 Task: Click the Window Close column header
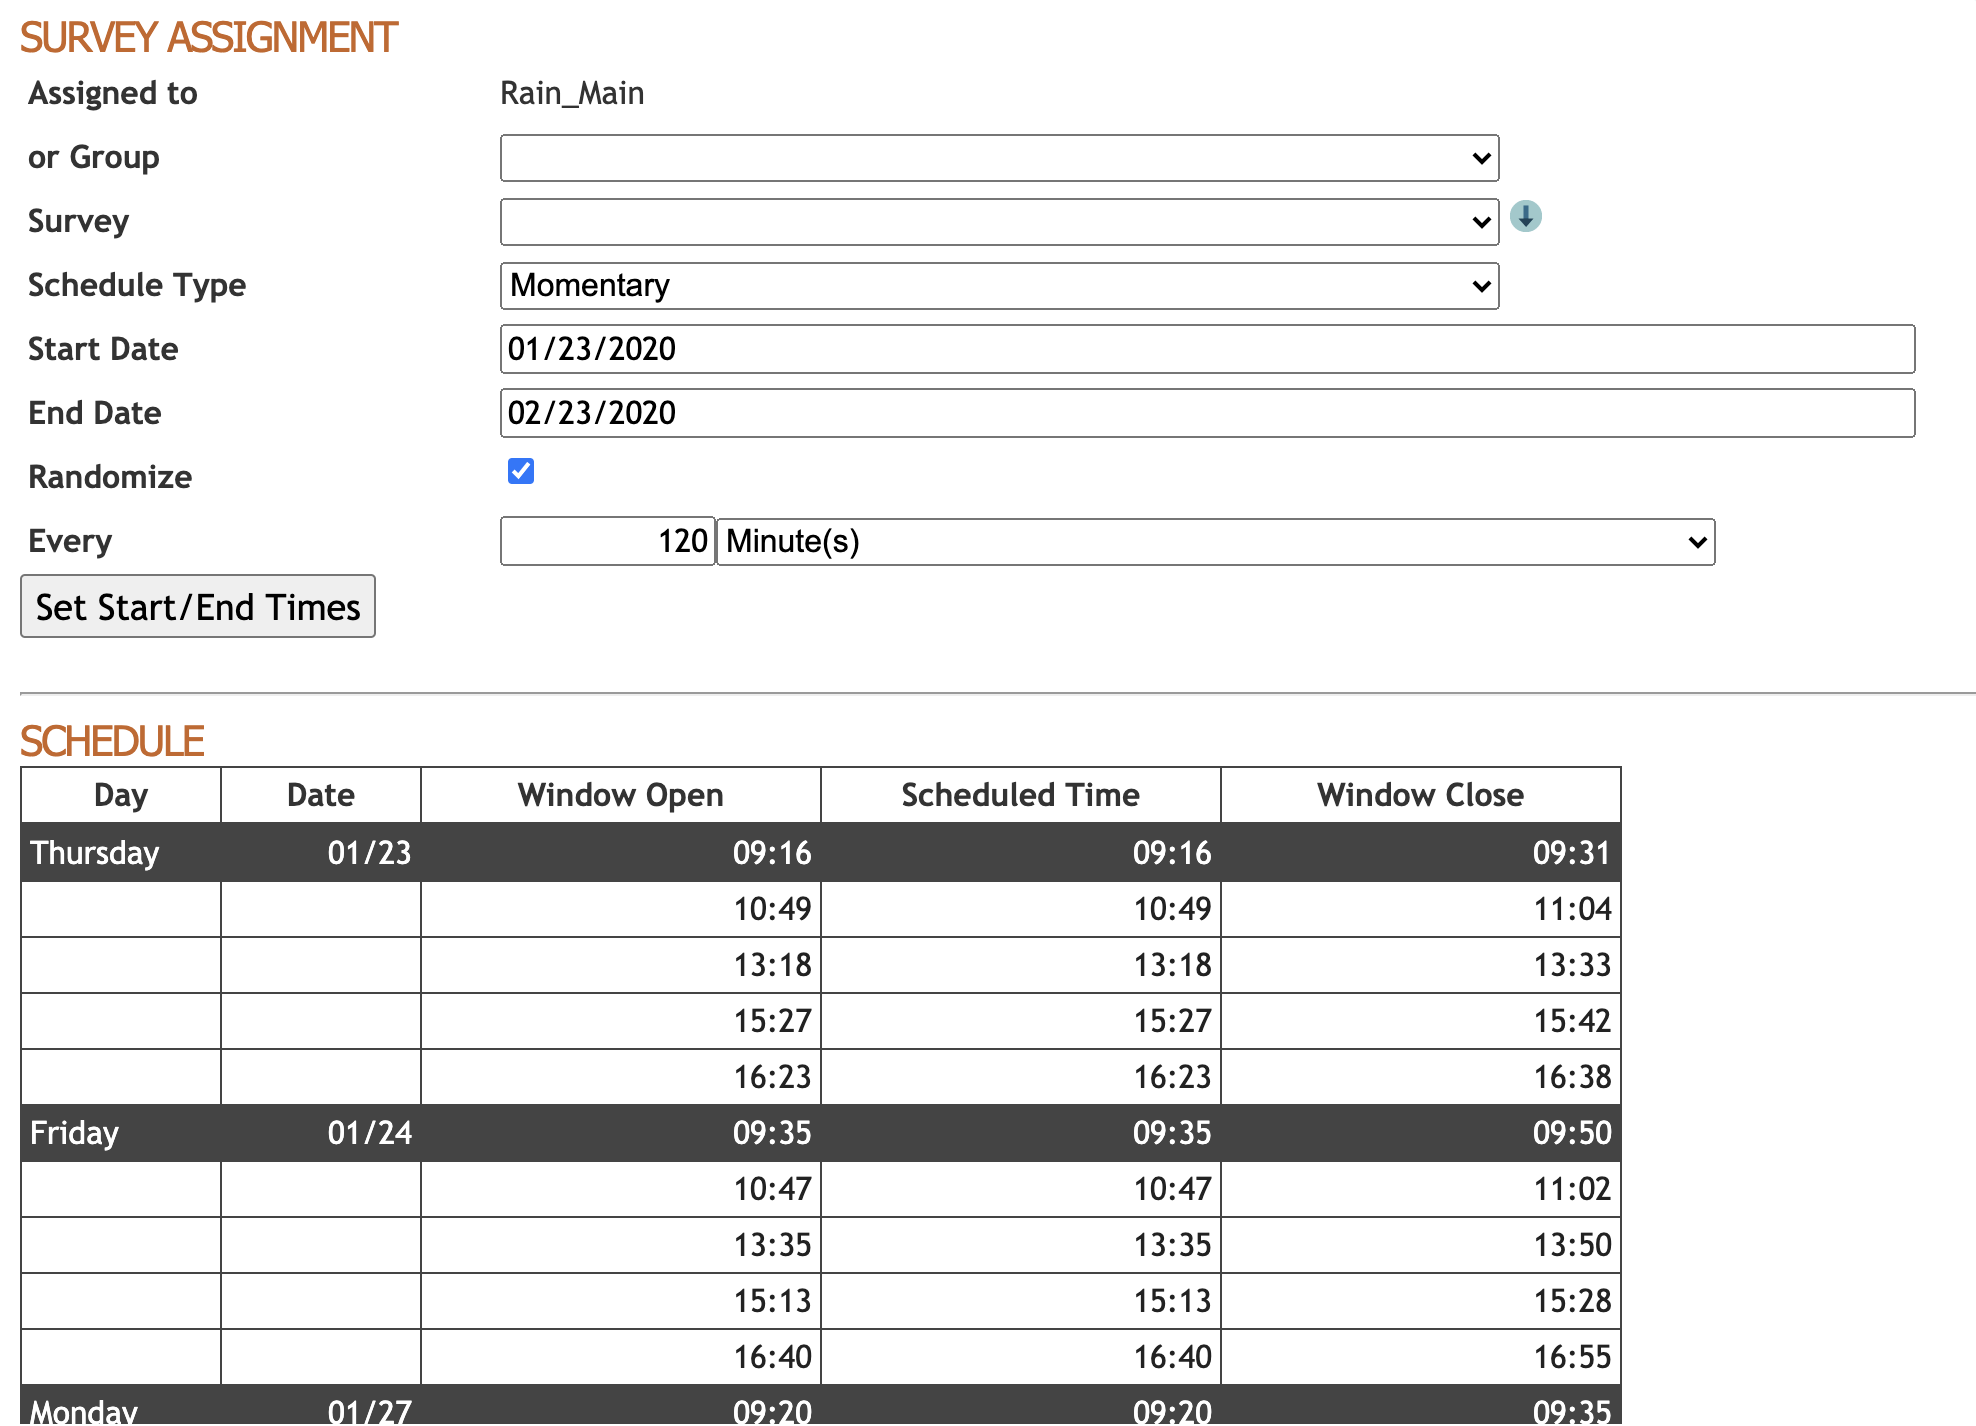(1420, 795)
